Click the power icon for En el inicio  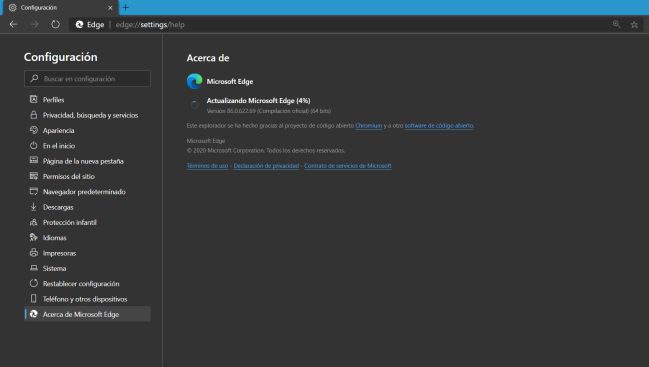click(34, 145)
